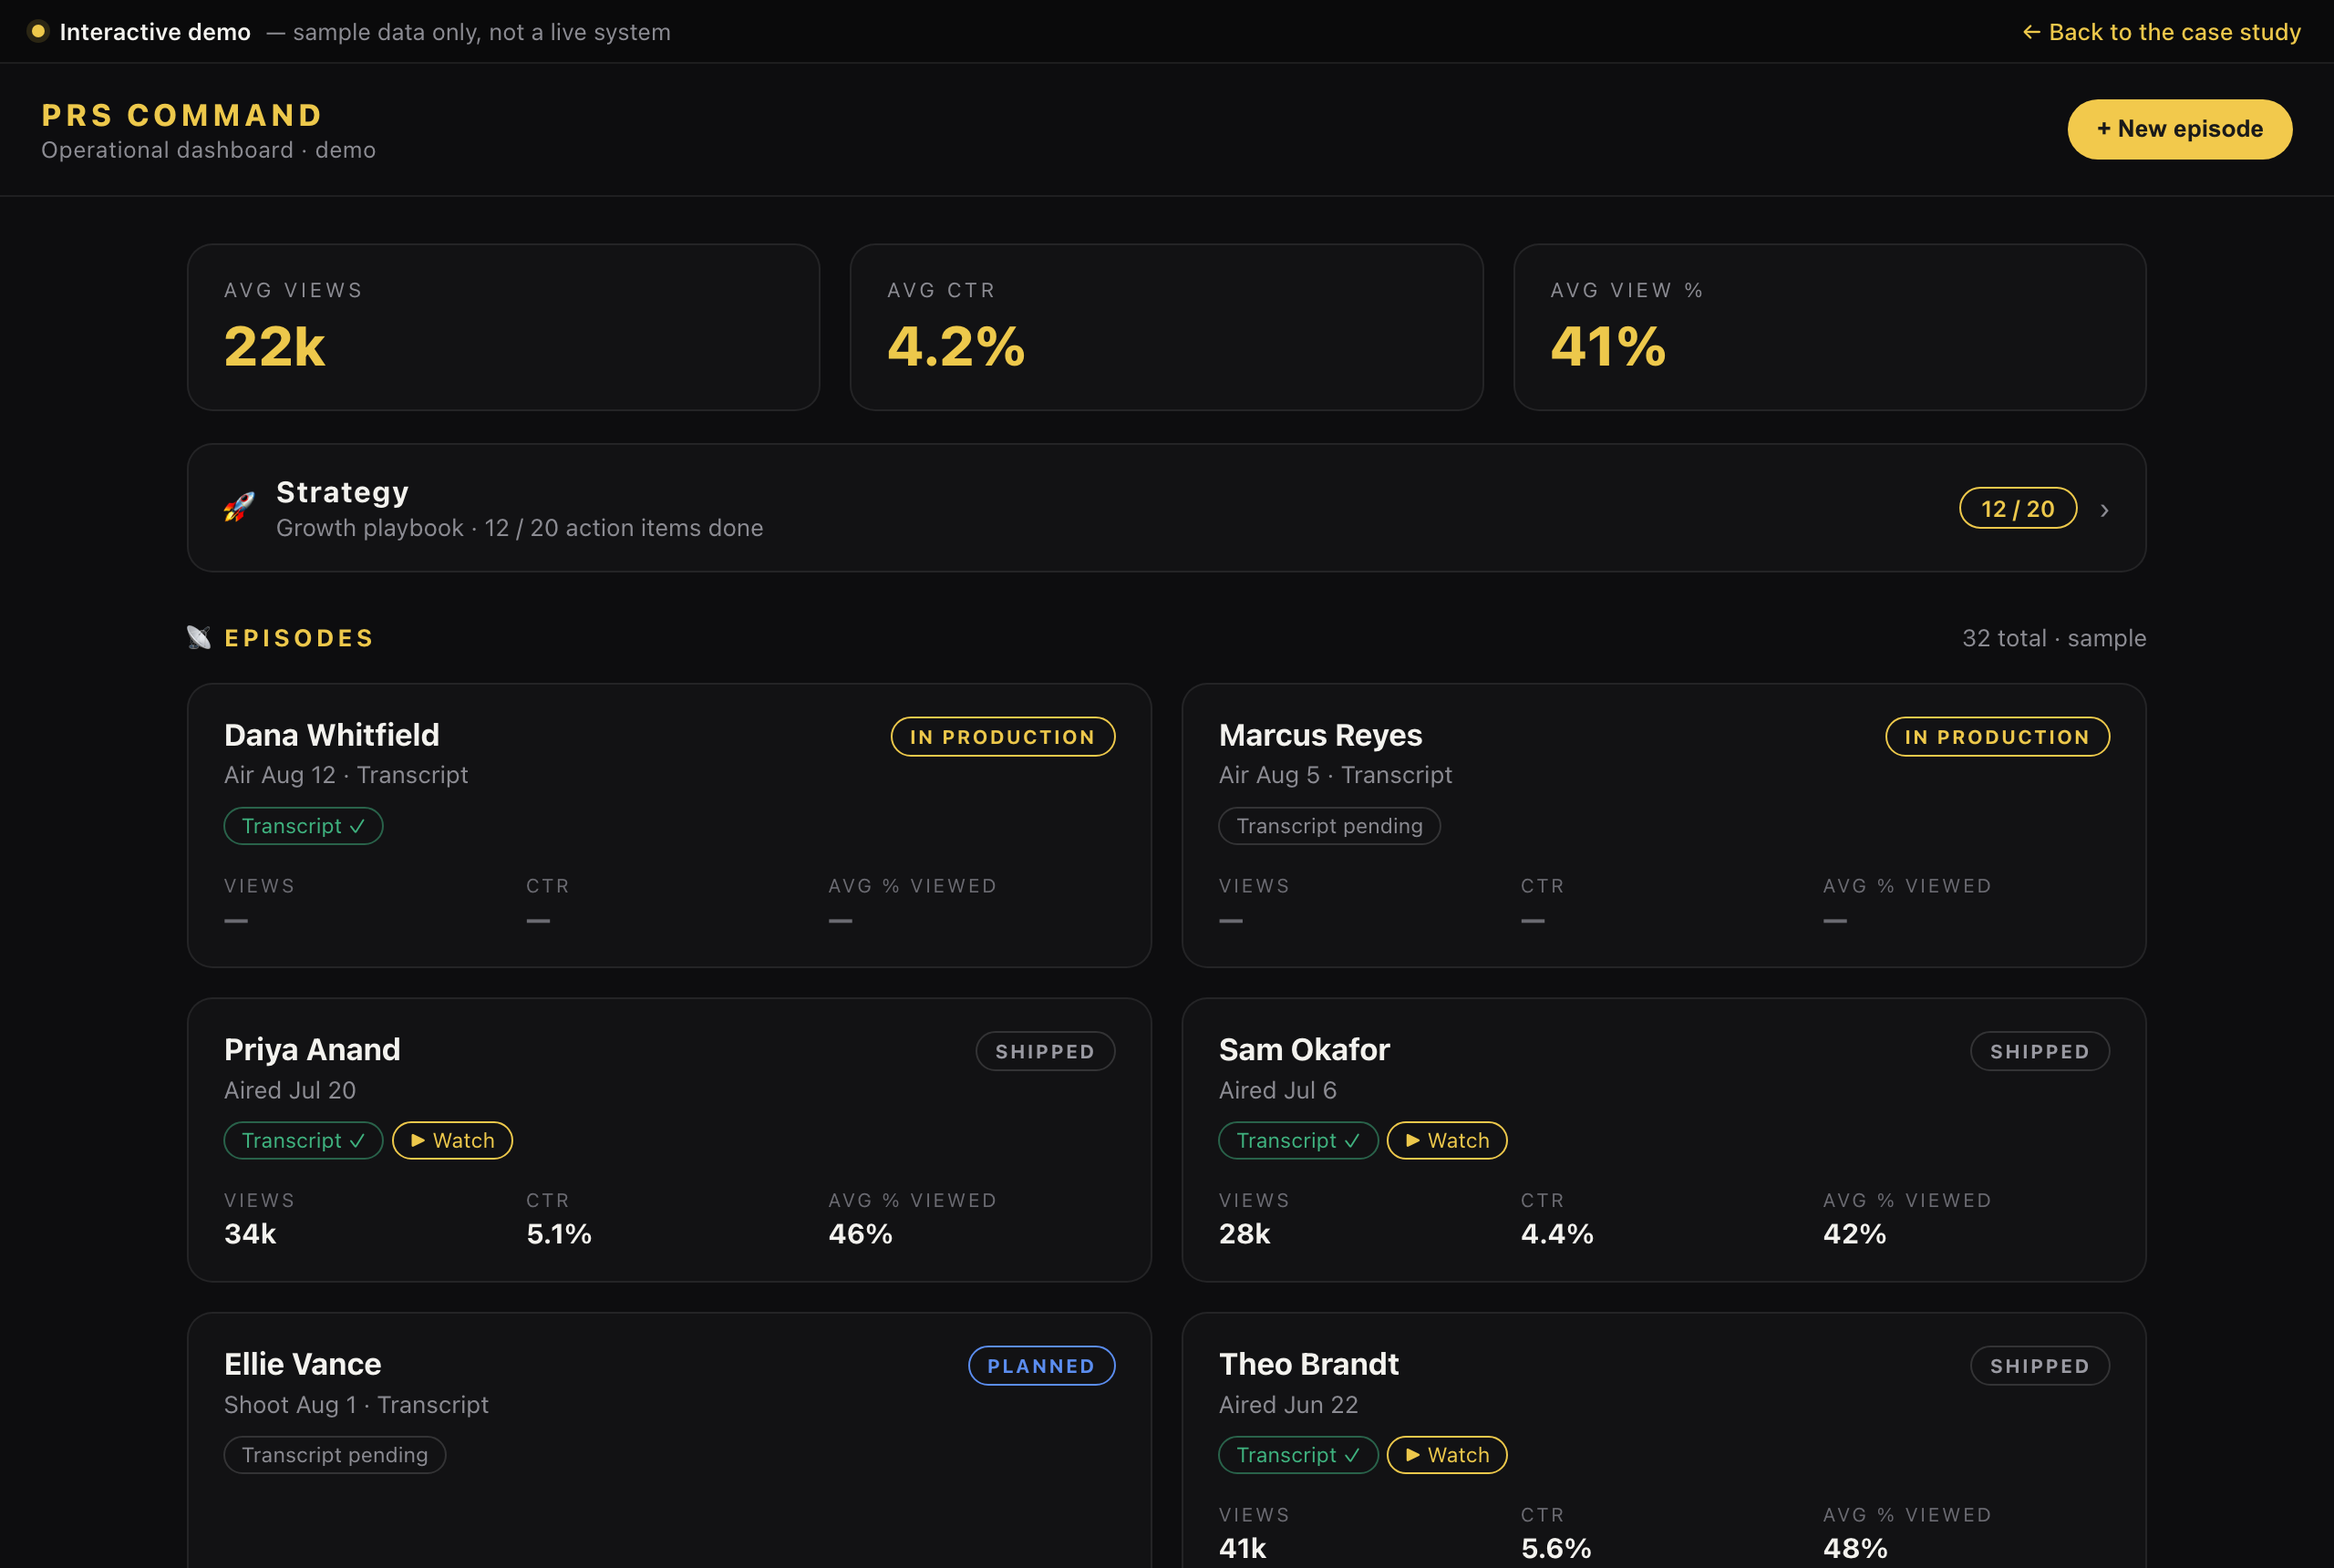Click Ellie Vance's Transcript pending chip
Image resolution: width=2334 pixels, height=1568 pixels.
pos(334,1454)
